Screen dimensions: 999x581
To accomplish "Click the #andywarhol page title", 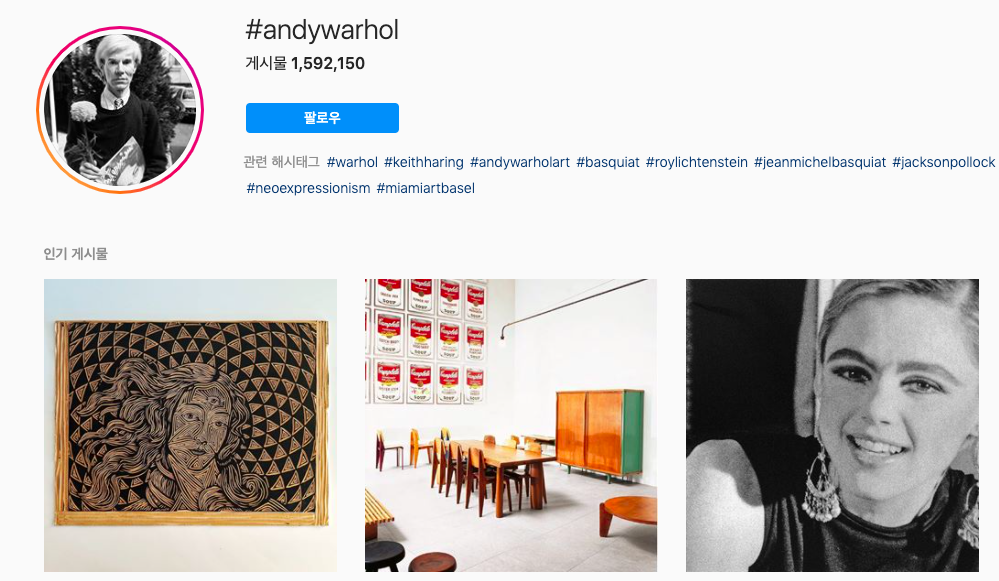I will [x=322, y=30].
